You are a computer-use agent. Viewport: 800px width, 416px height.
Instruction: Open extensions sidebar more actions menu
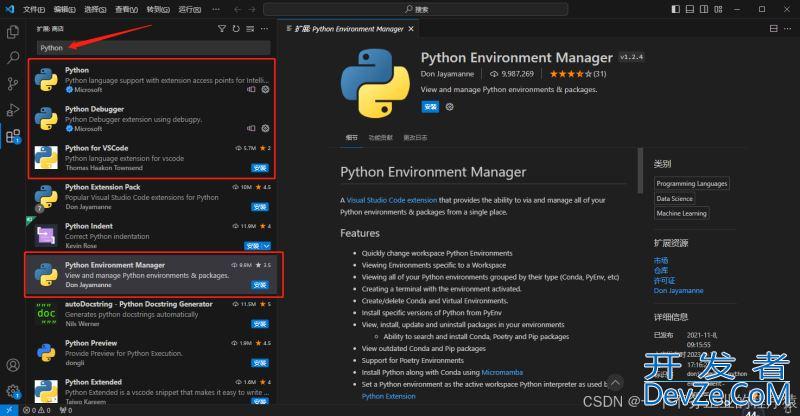click(264, 29)
